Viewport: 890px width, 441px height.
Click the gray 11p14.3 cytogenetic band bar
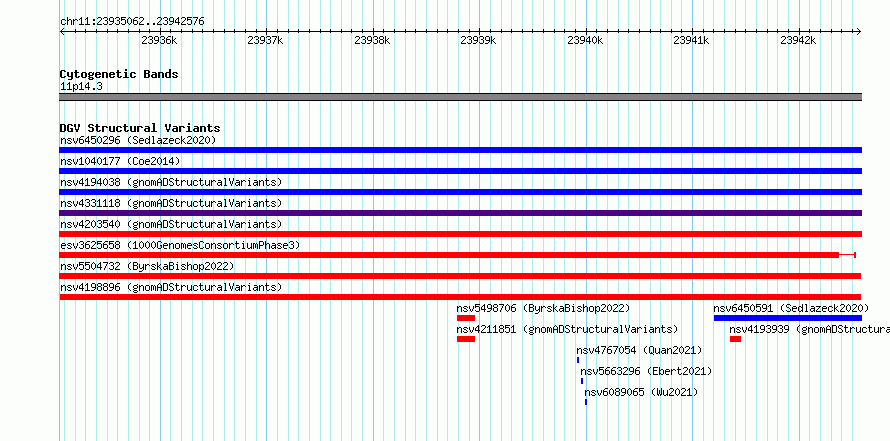click(x=460, y=97)
